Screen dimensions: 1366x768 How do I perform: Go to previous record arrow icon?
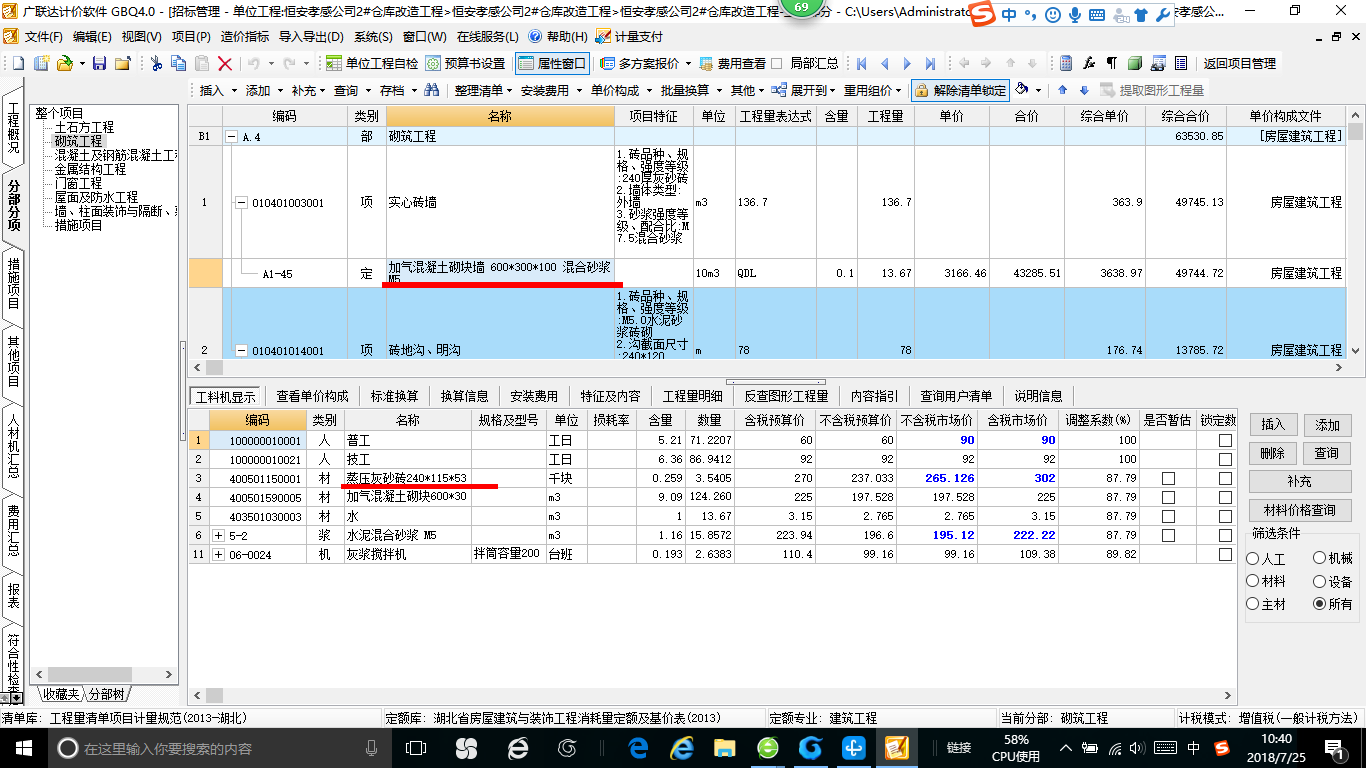pyautogui.click(x=884, y=63)
